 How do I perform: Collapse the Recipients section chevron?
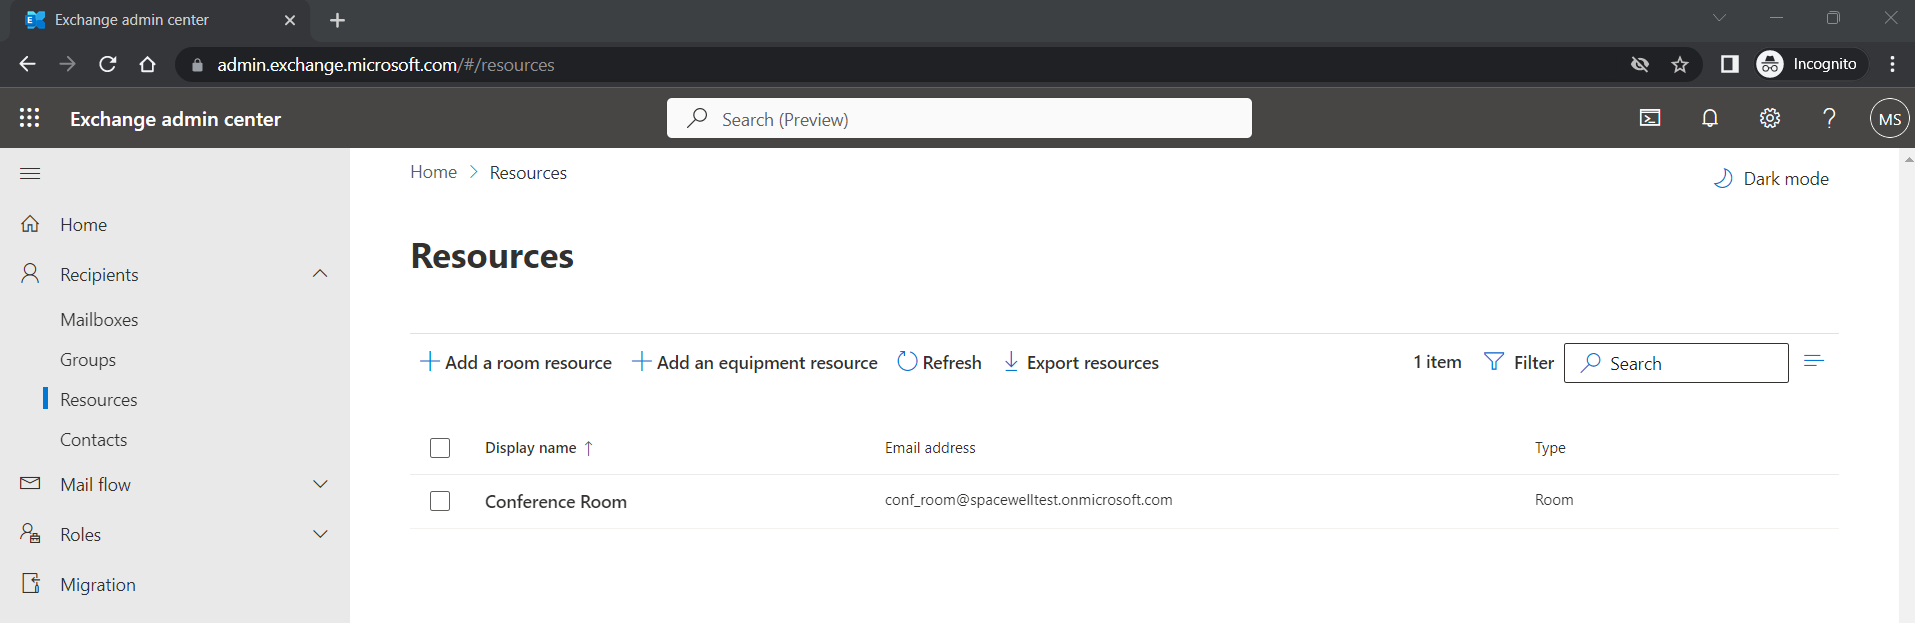tap(320, 274)
